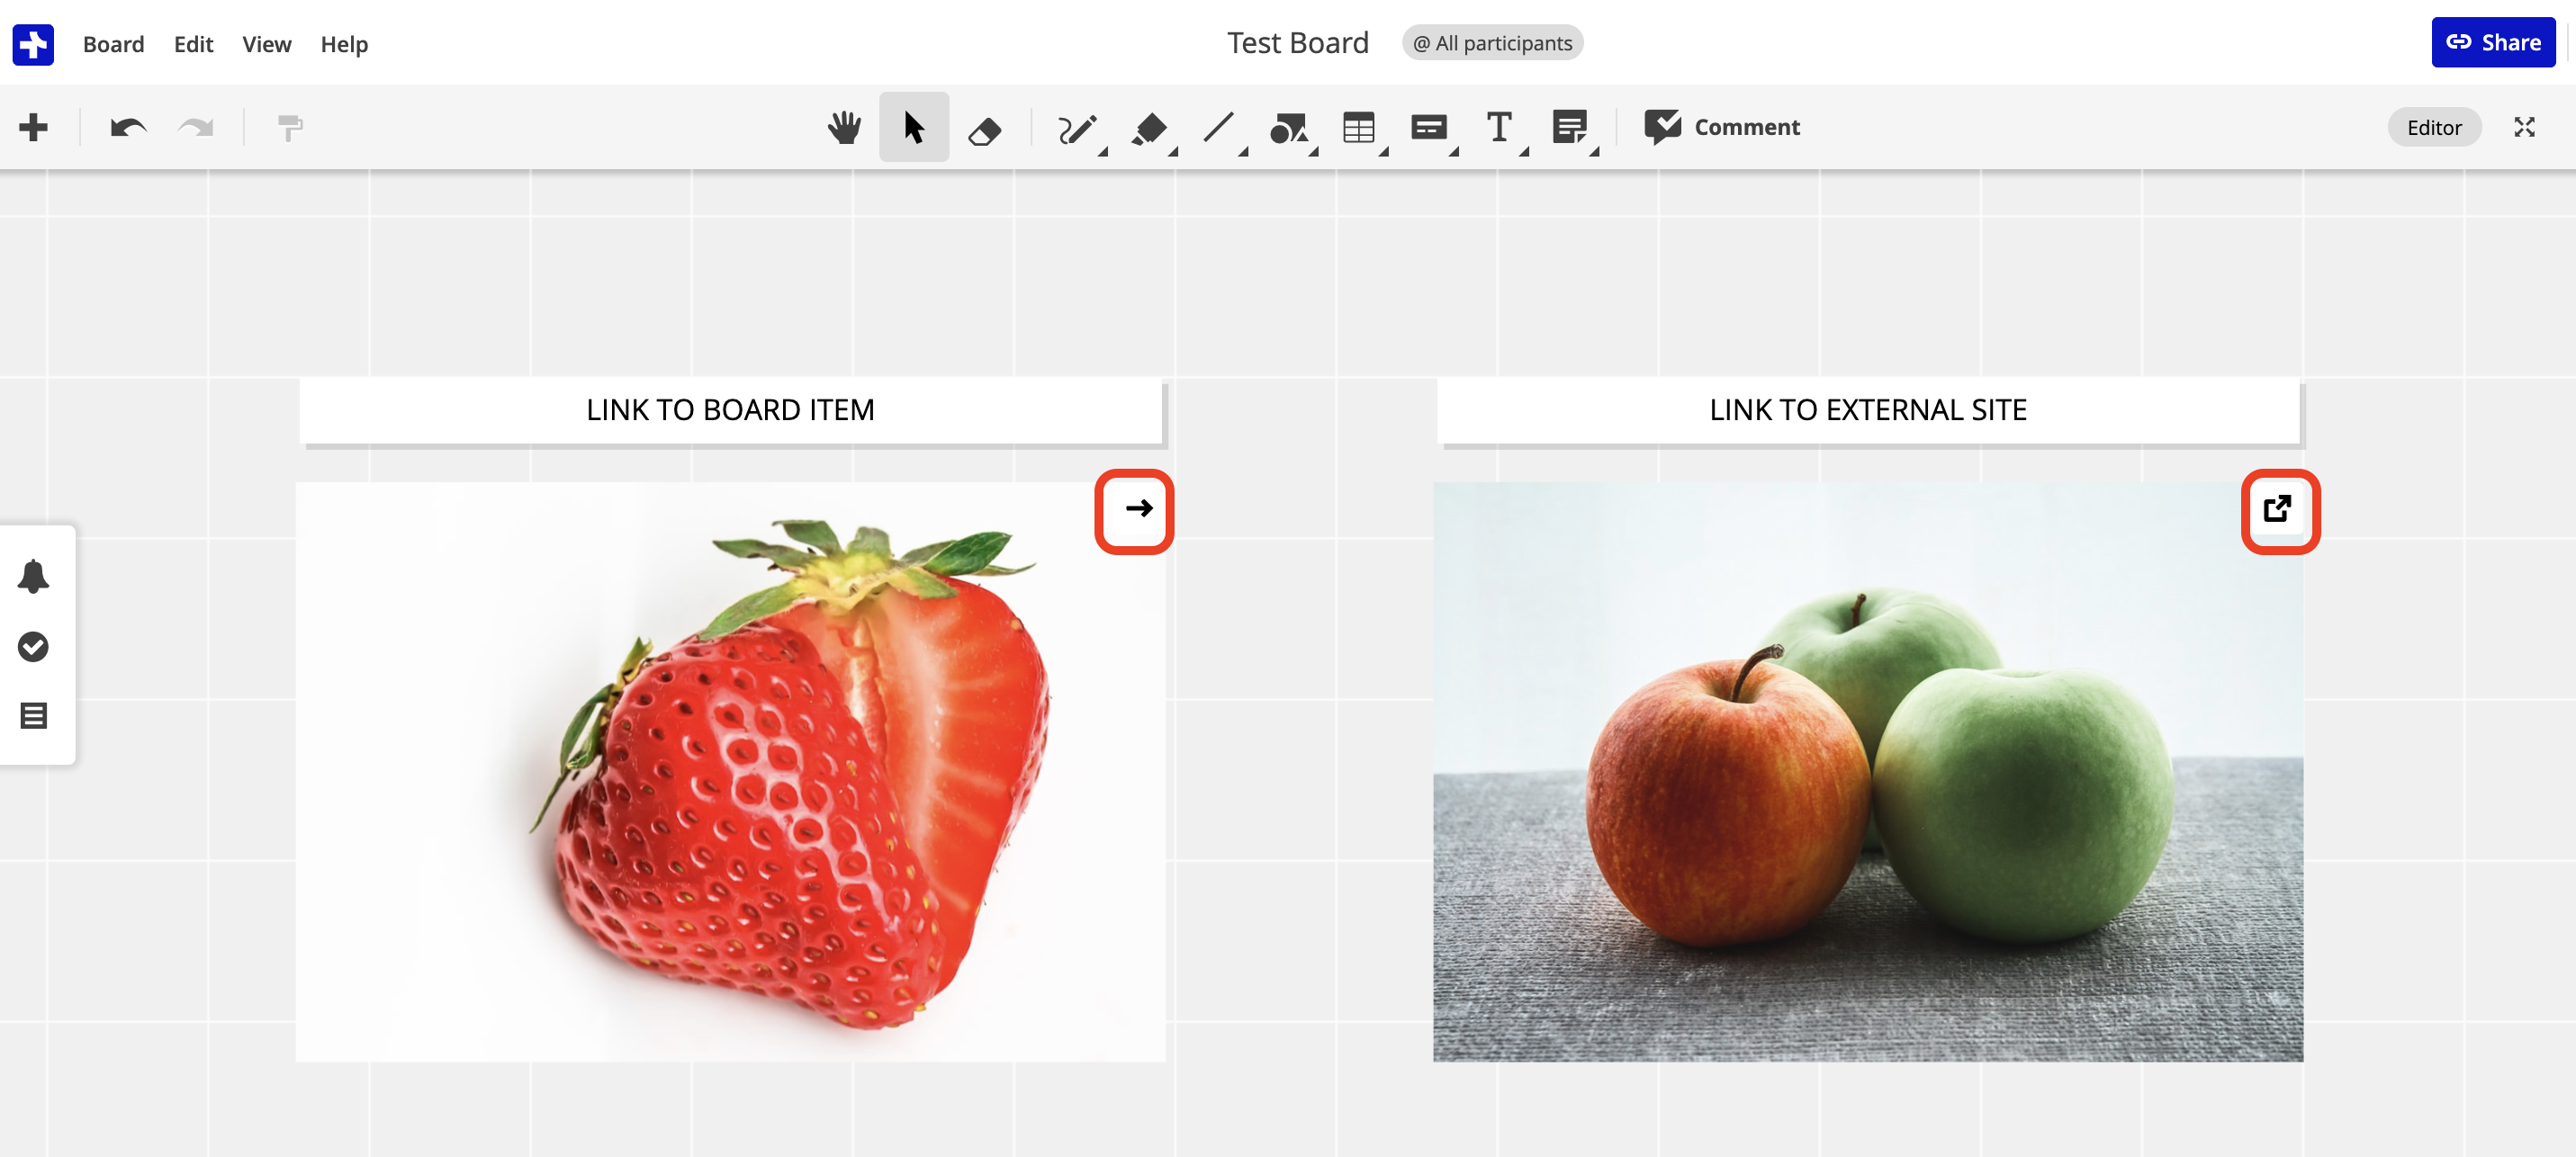The width and height of the screenshot is (2576, 1157).
Task: Expand the sticky note tool options
Action: (1595, 151)
